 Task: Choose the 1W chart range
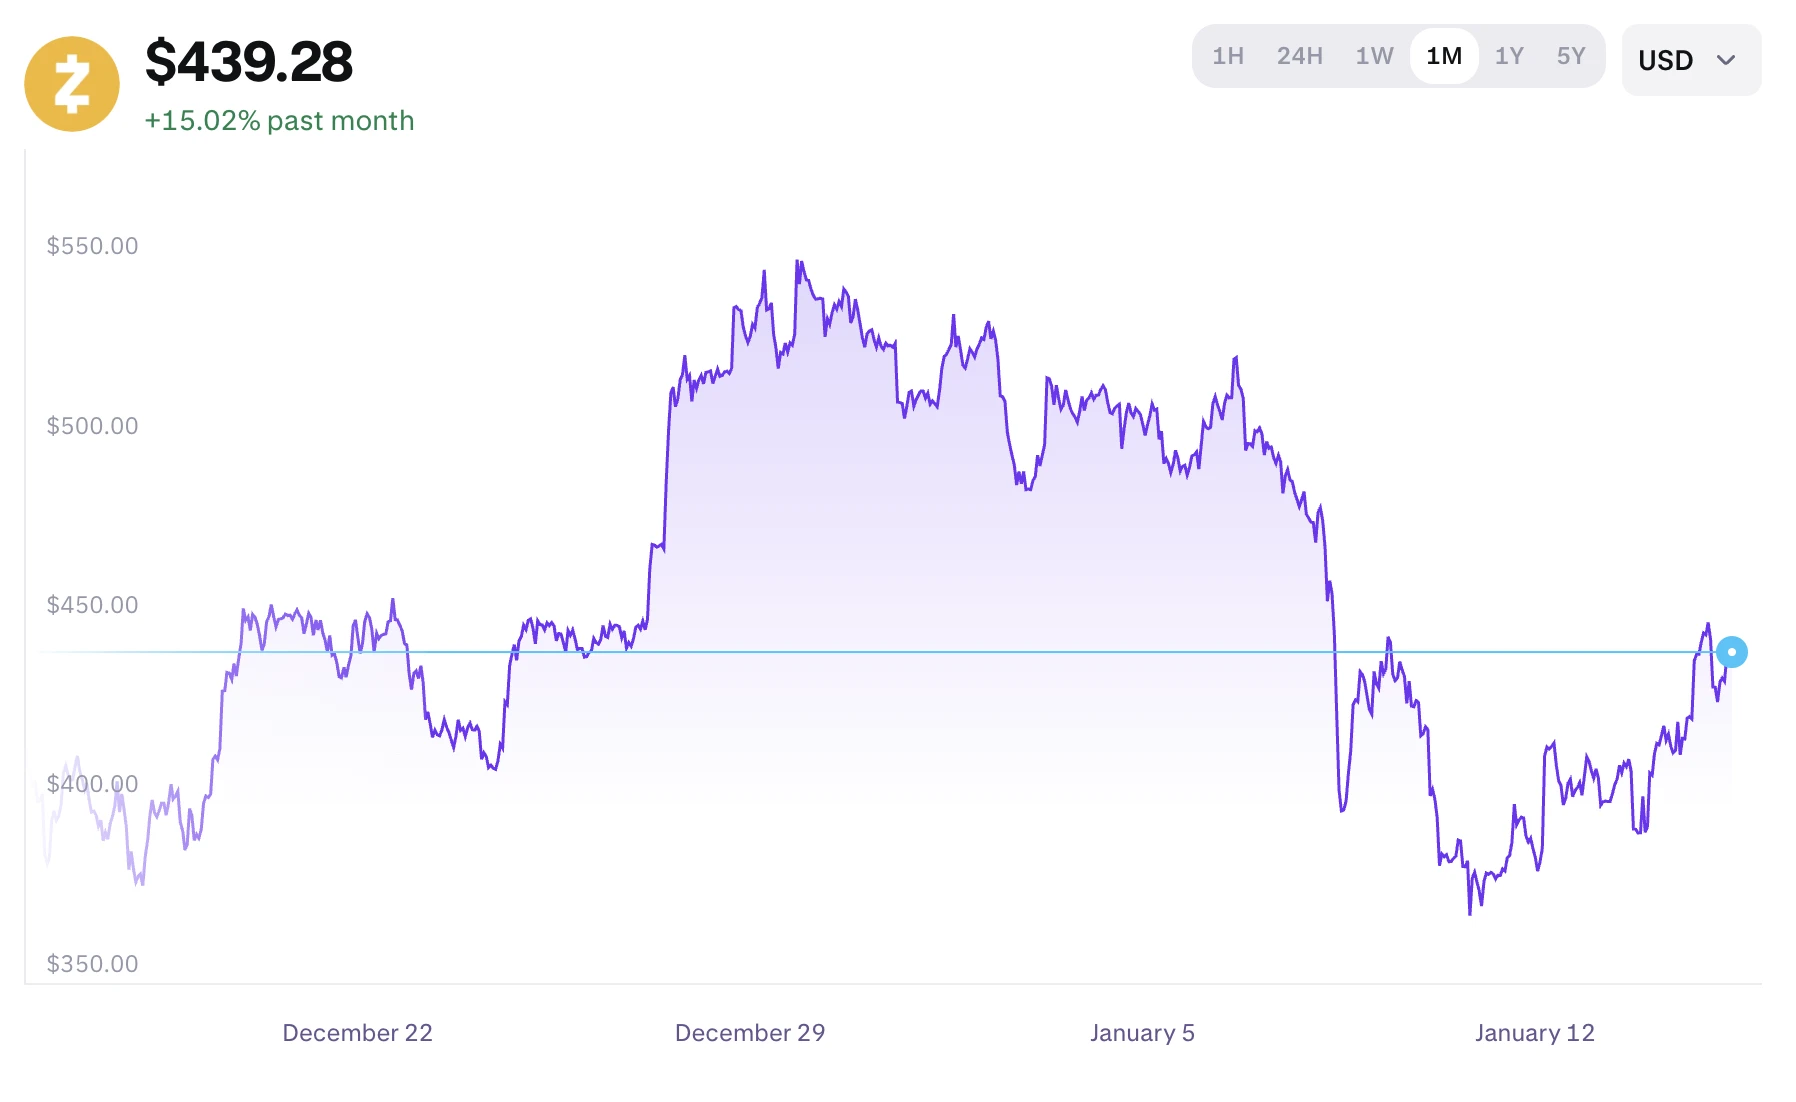click(x=1374, y=56)
